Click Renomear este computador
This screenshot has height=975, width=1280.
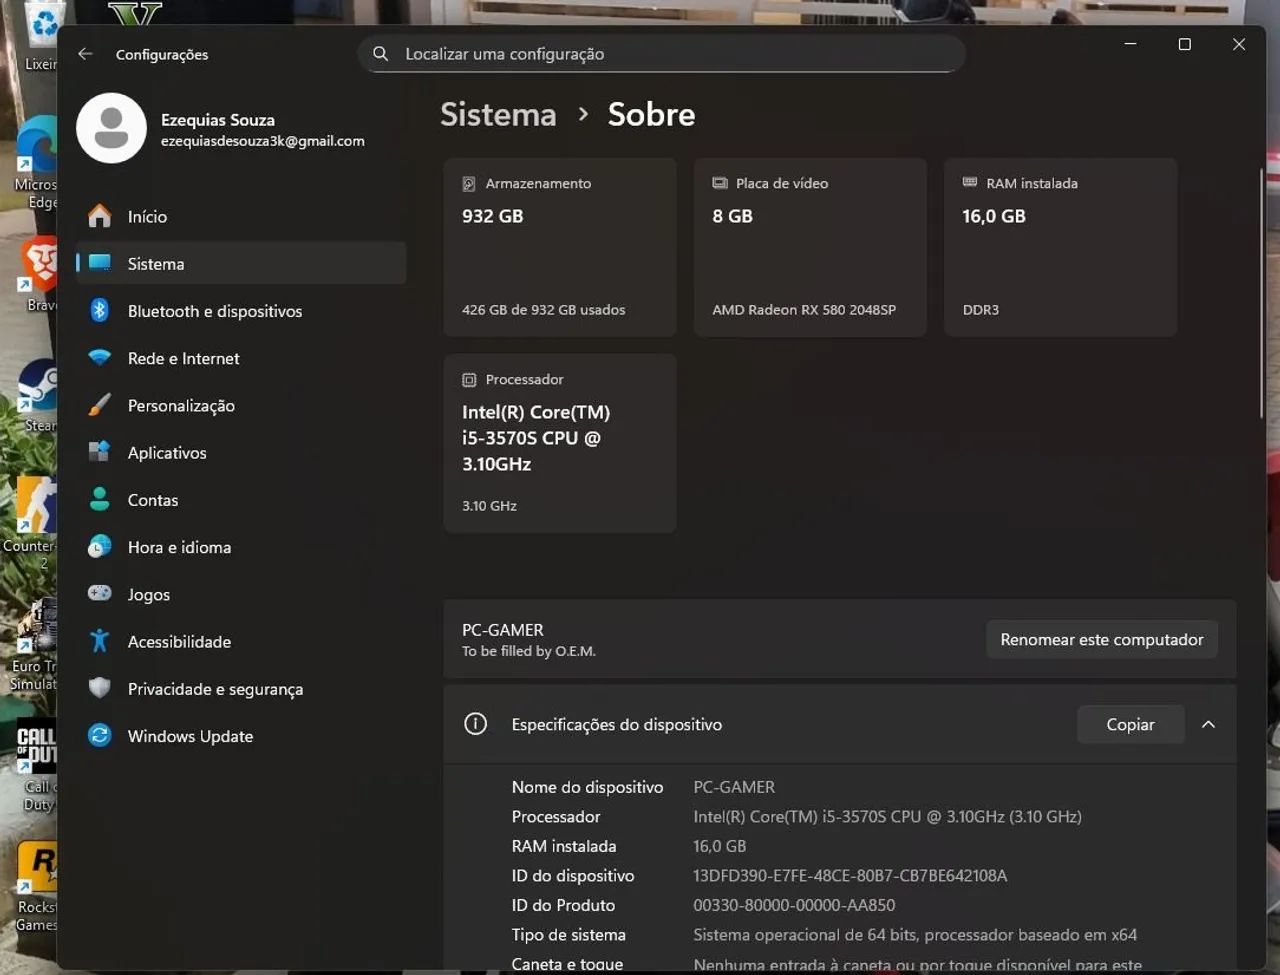coord(1101,639)
